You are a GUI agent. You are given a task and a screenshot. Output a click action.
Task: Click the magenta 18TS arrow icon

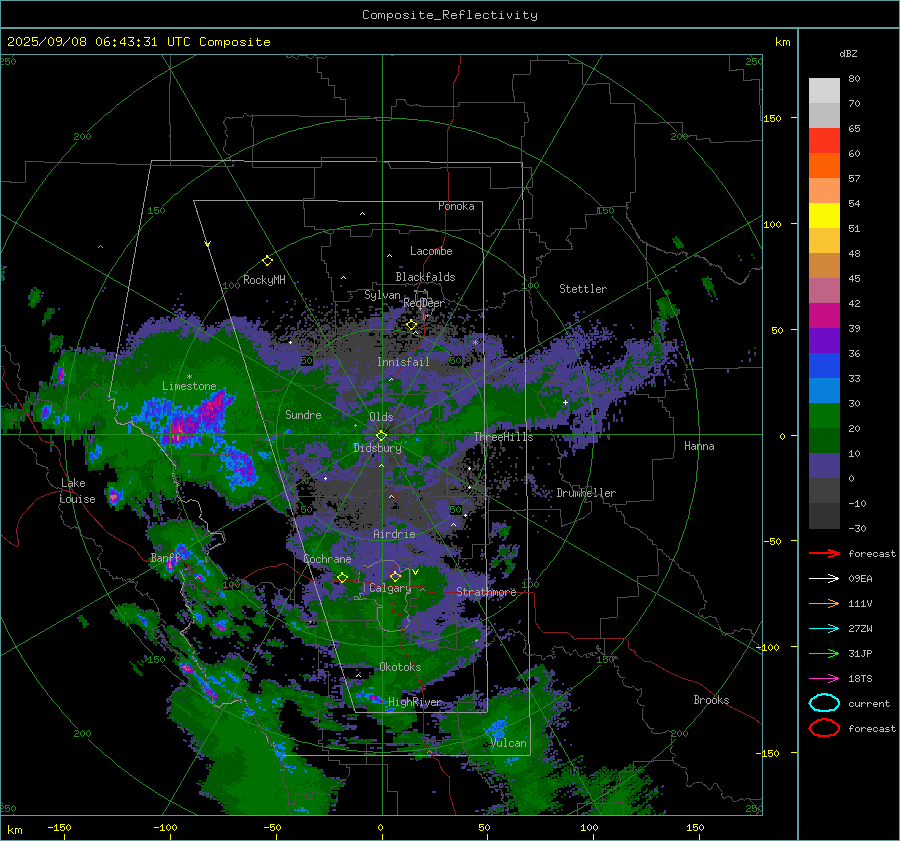click(x=824, y=679)
